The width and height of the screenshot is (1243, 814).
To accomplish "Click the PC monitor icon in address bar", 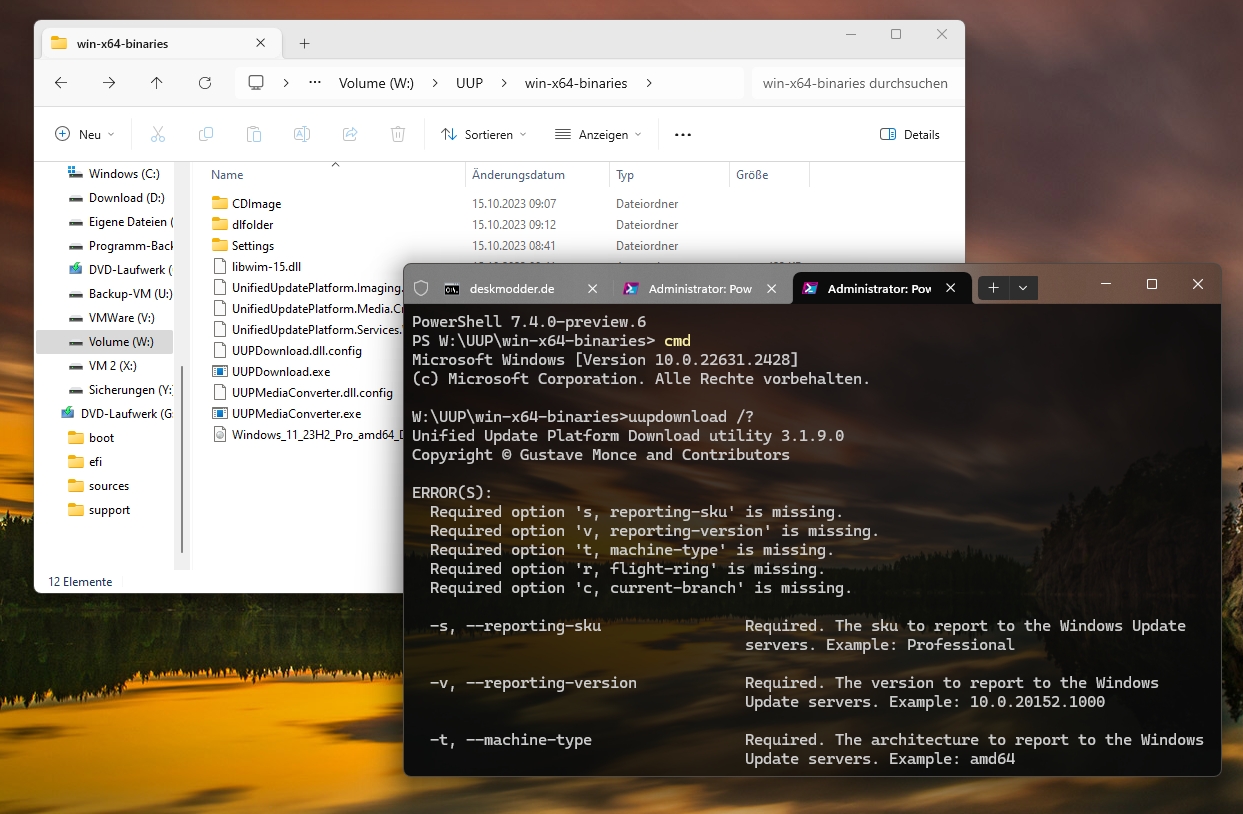I will pos(256,83).
